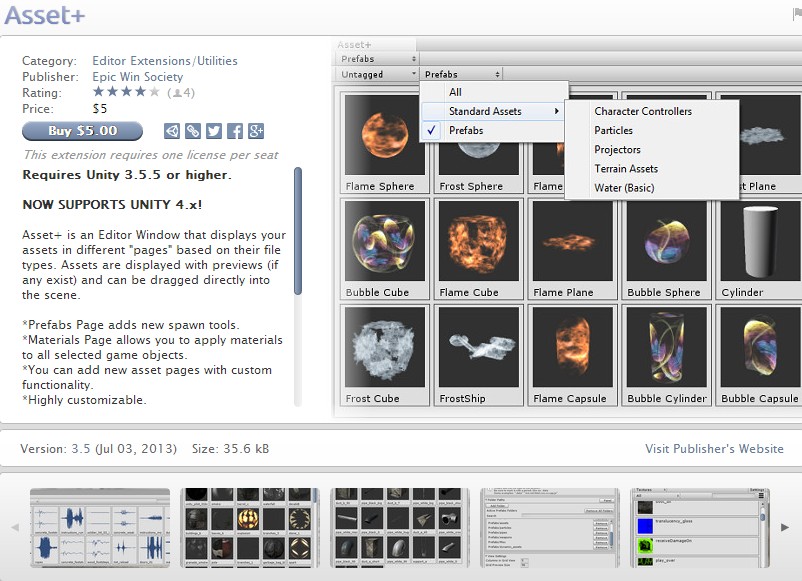Choose the Bubble Cylinder prefab

click(666, 355)
